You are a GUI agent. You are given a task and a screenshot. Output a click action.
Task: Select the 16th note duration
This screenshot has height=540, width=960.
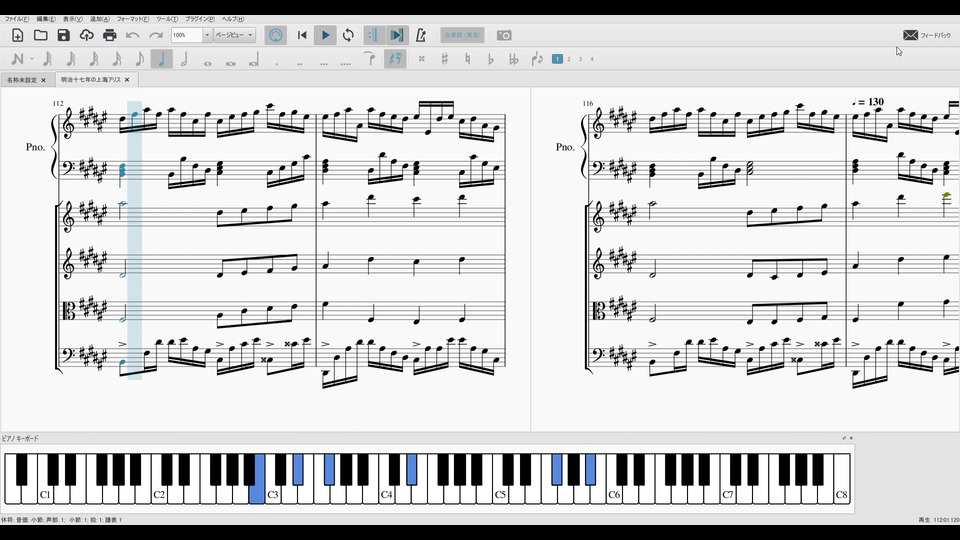[116, 59]
